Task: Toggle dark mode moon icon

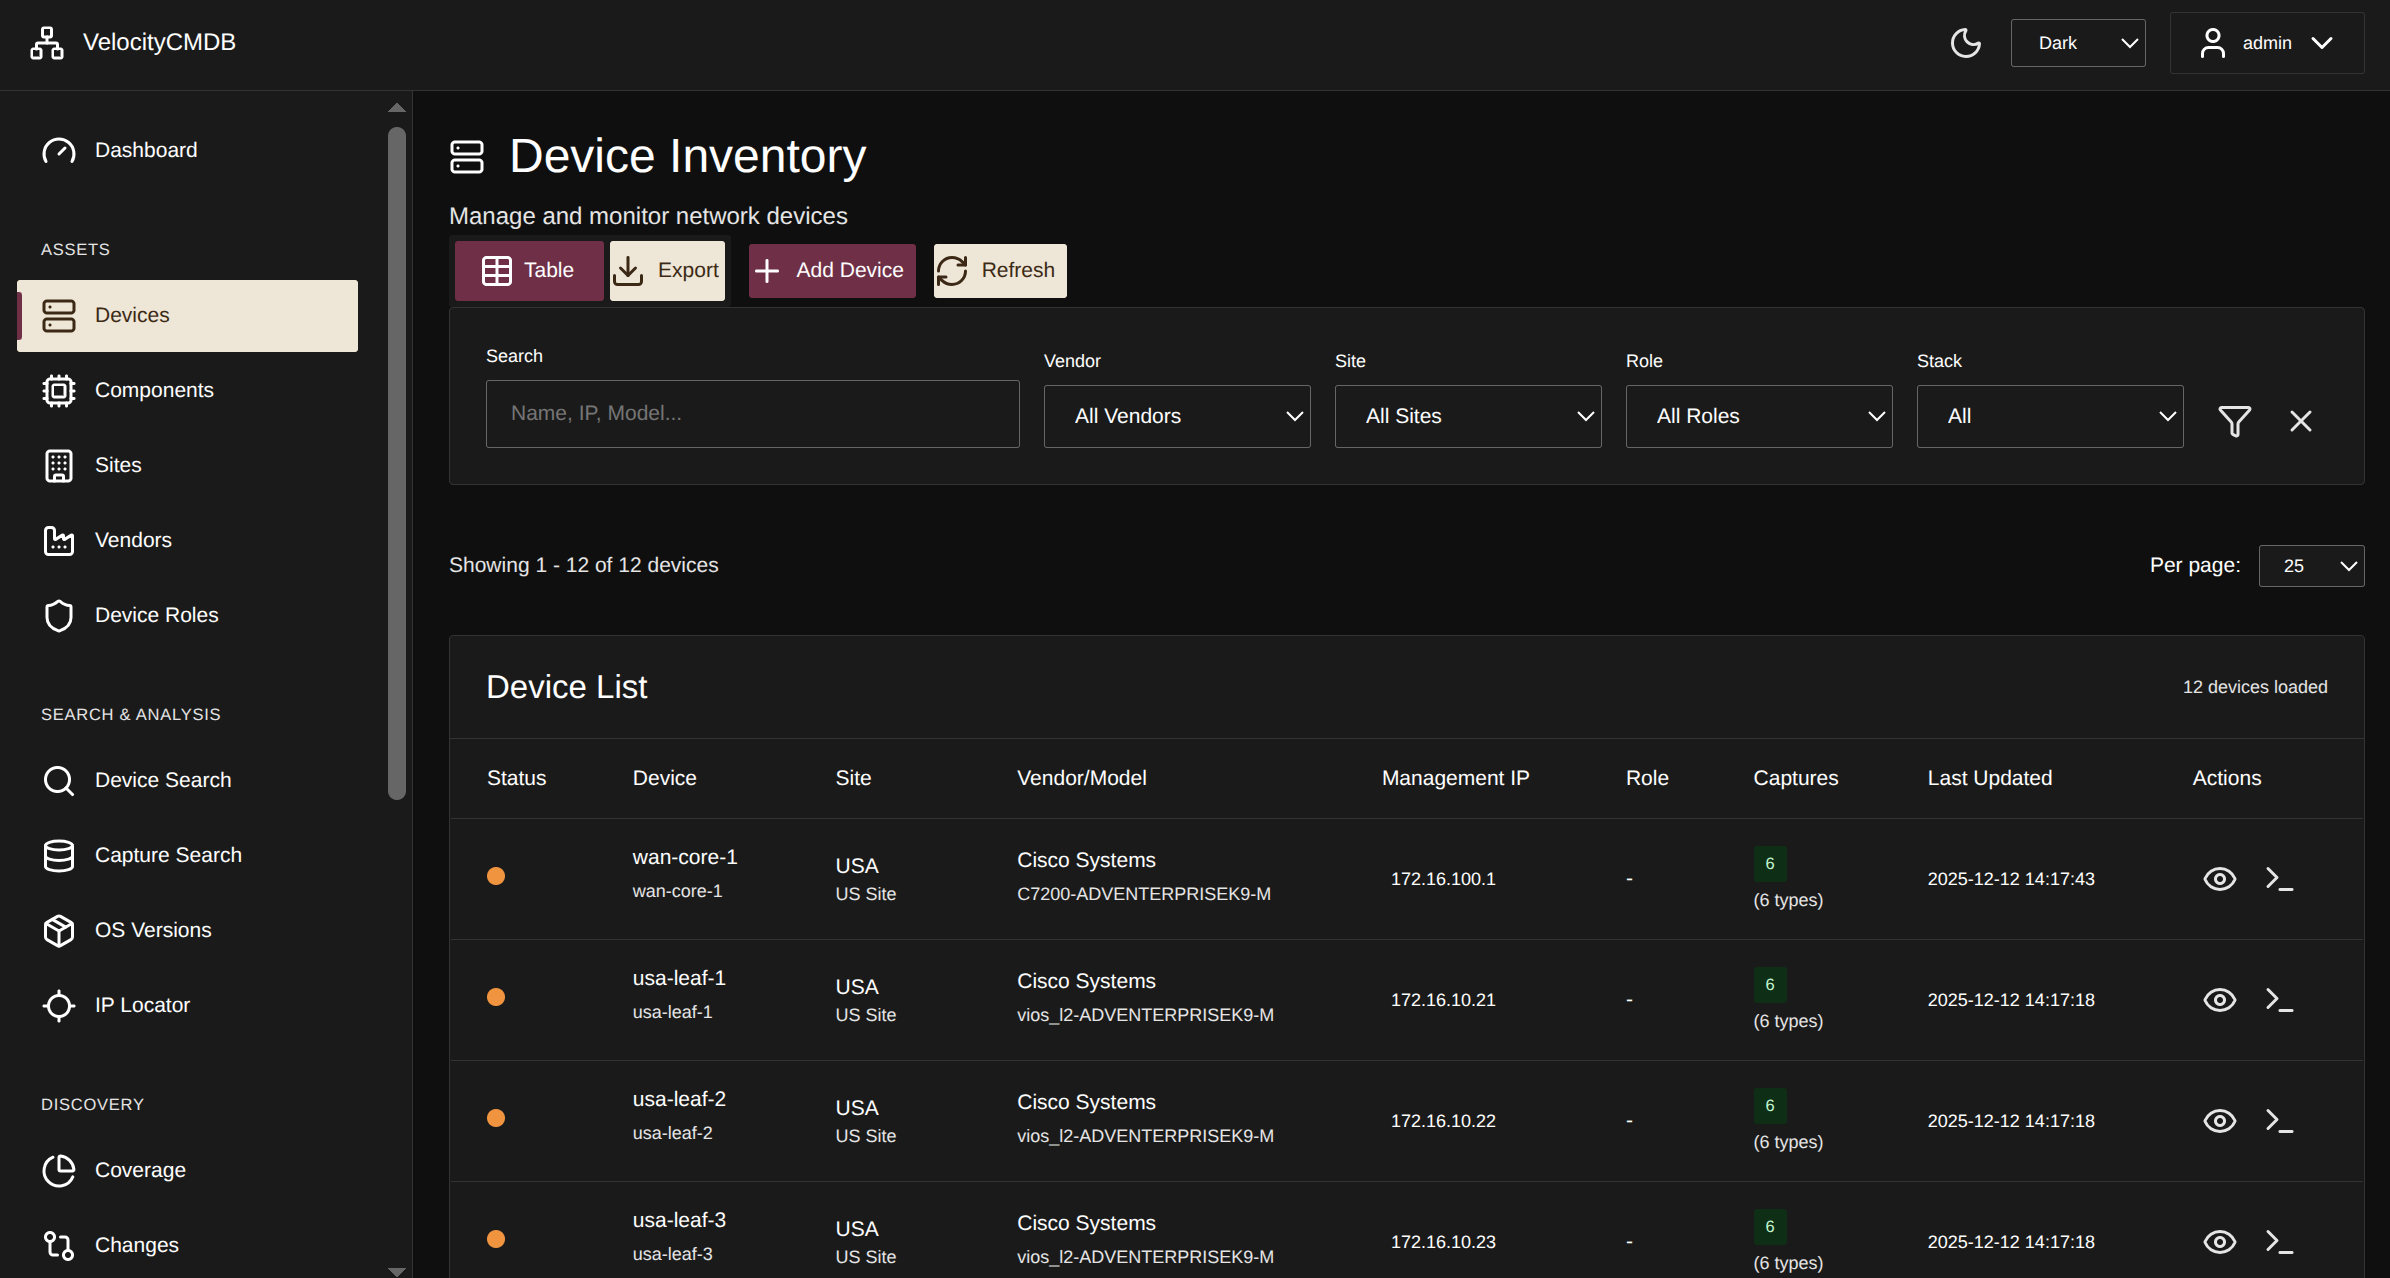Action: [1965, 43]
